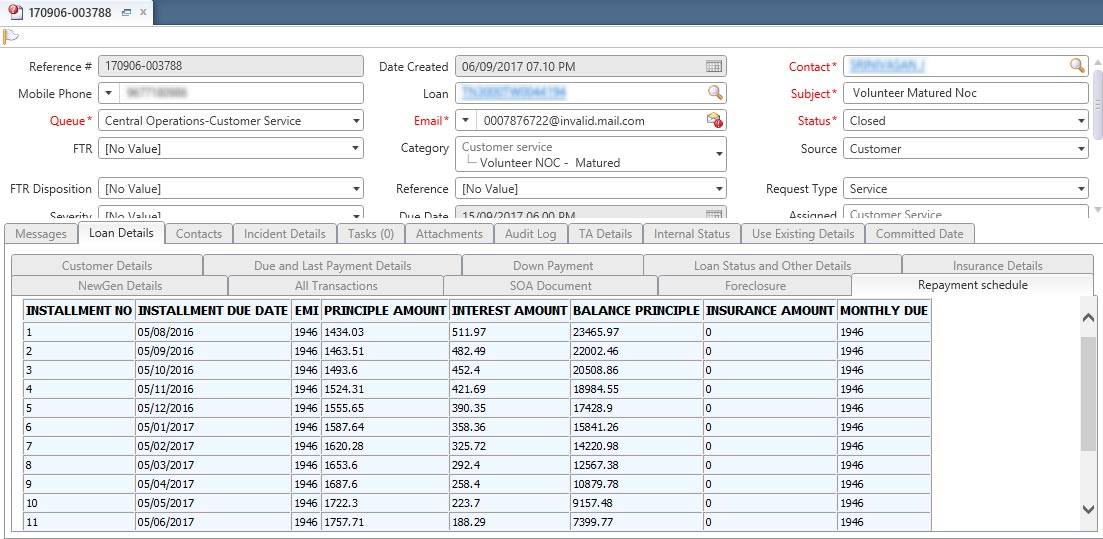Select balance cell 23465.97
The width and height of the screenshot is (1103, 539).
point(637,331)
